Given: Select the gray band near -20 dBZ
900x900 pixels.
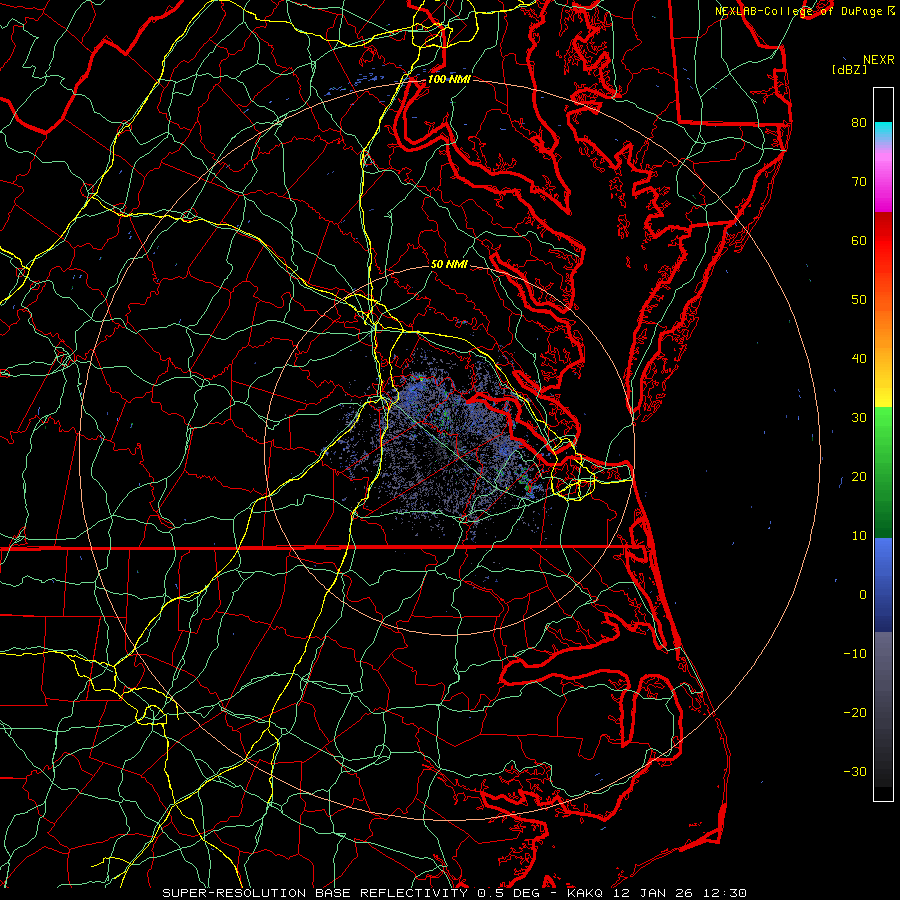Looking at the screenshot, I should point(883,710).
